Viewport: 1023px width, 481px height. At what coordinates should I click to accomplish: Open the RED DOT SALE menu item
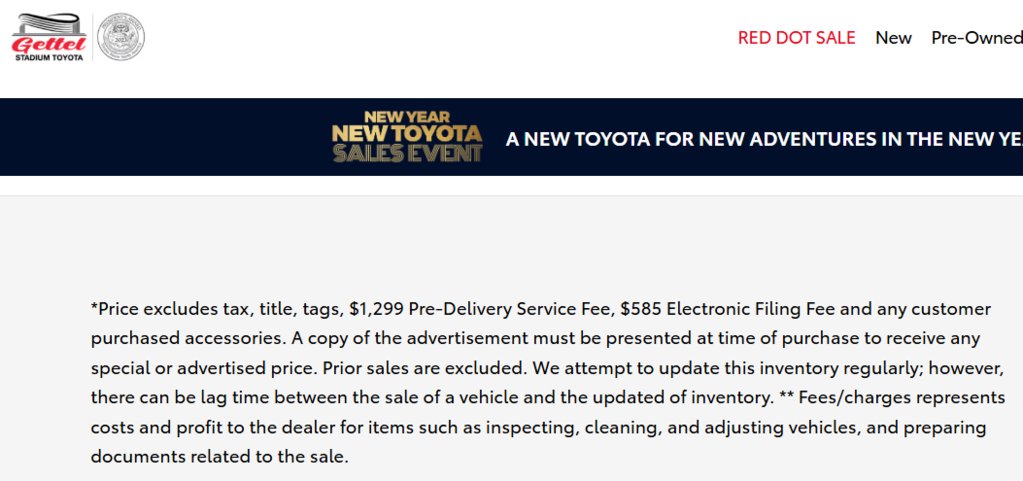tap(796, 38)
